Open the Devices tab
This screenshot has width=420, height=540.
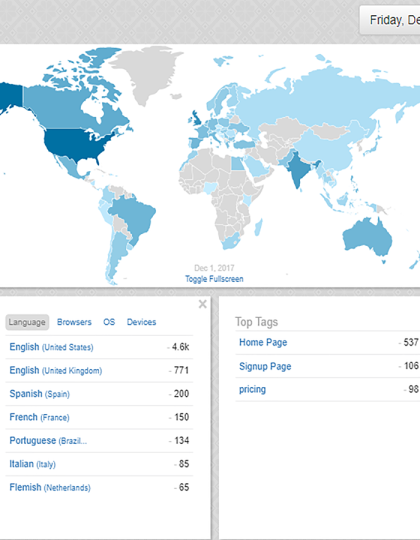click(141, 322)
